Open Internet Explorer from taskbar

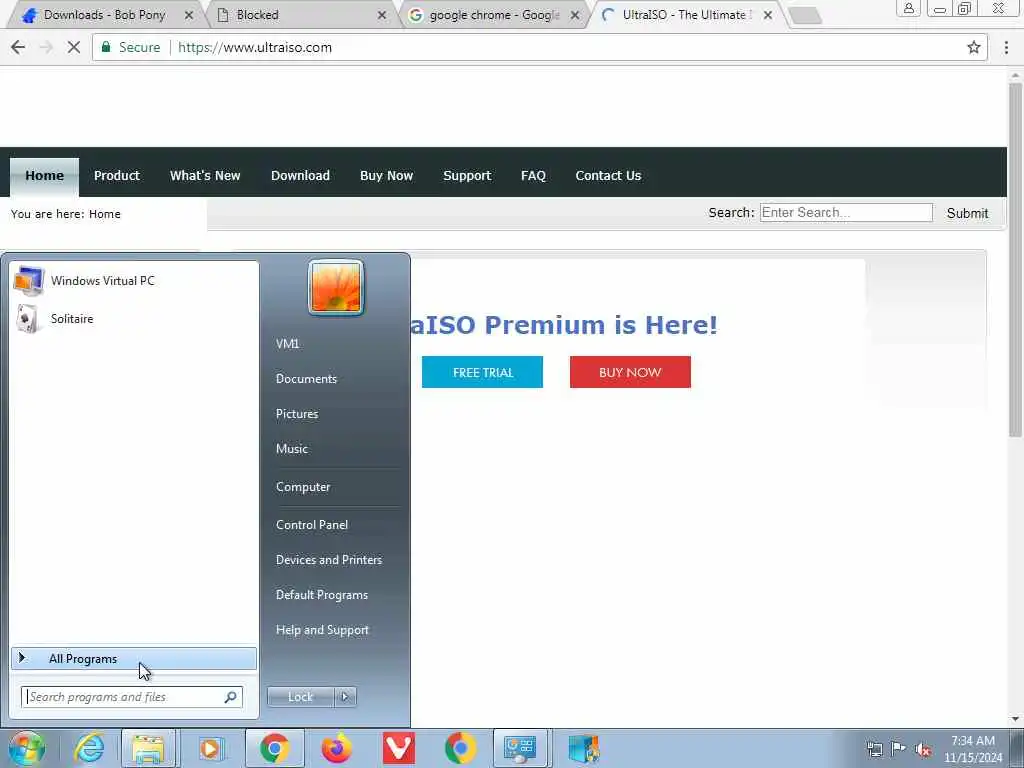pos(89,748)
